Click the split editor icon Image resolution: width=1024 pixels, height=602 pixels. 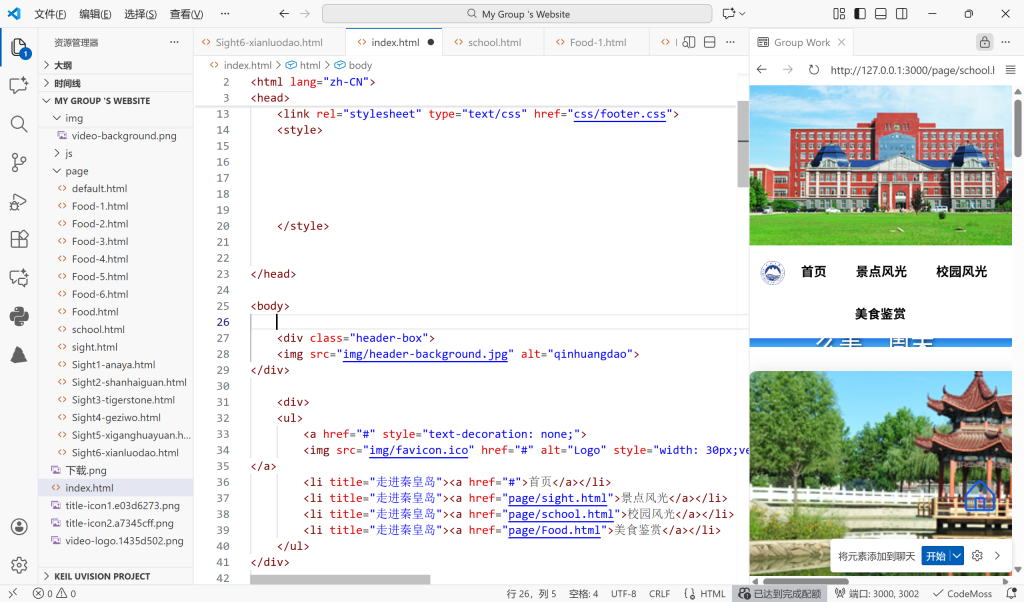pyautogui.click(x=709, y=43)
